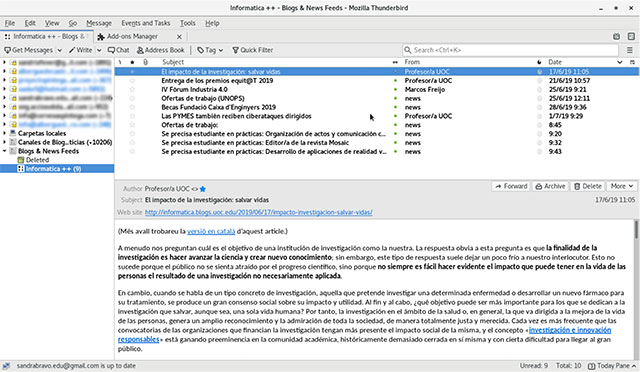Open the informatica.blogs.uoc.edu website link
Viewport: 640px width, 372px height.
(x=258, y=212)
